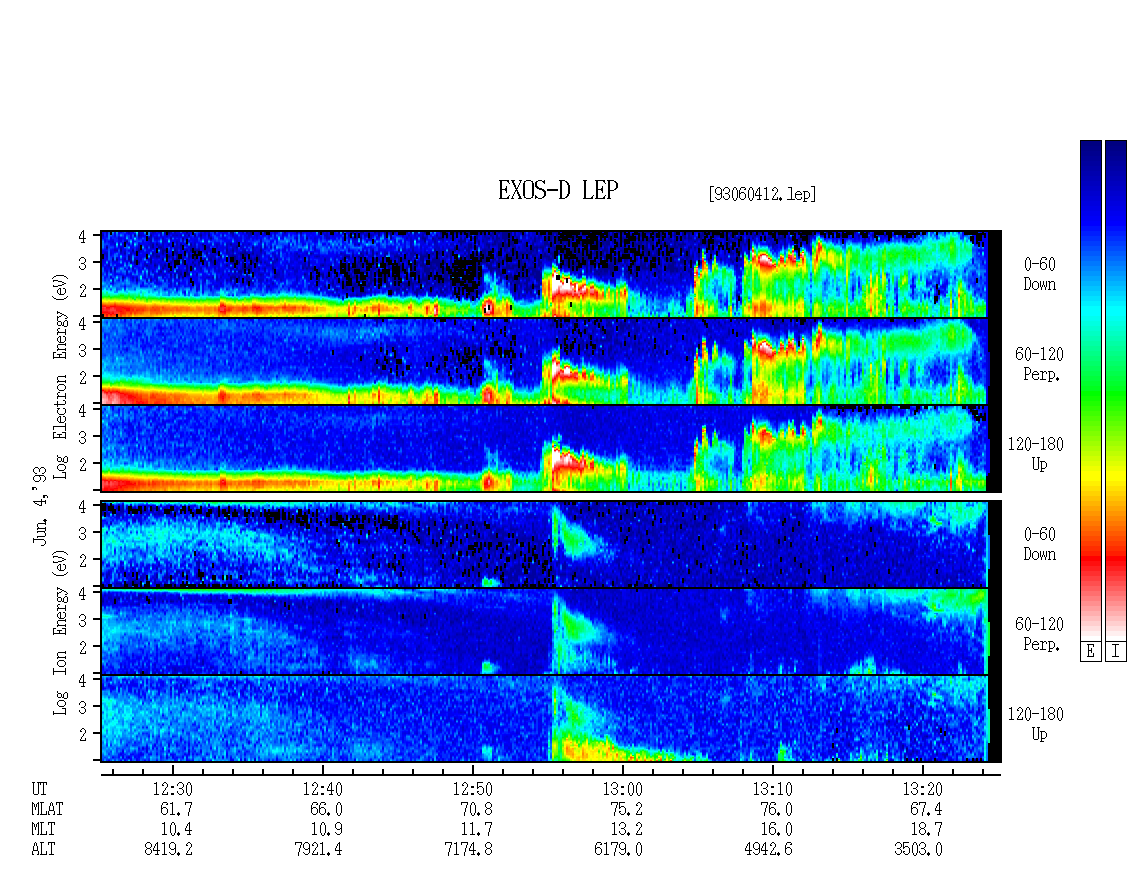Click the ALT value 7921.4
The width and height of the screenshot is (1130, 875).
[319, 850]
